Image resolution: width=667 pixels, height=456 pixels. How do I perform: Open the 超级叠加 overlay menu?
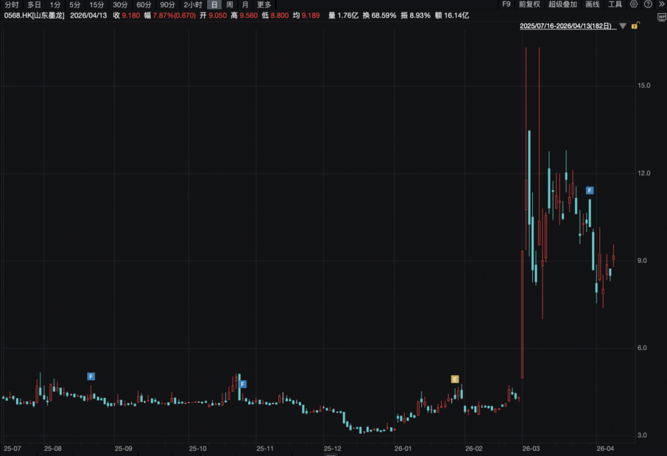tap(562, 5)
